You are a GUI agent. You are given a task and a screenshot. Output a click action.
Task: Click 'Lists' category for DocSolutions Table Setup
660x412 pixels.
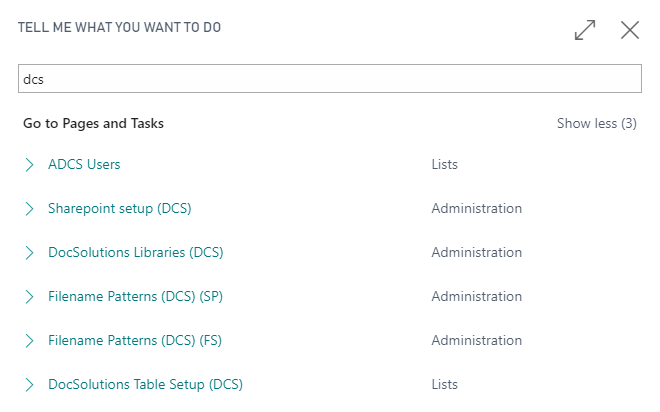click(445, 385)
